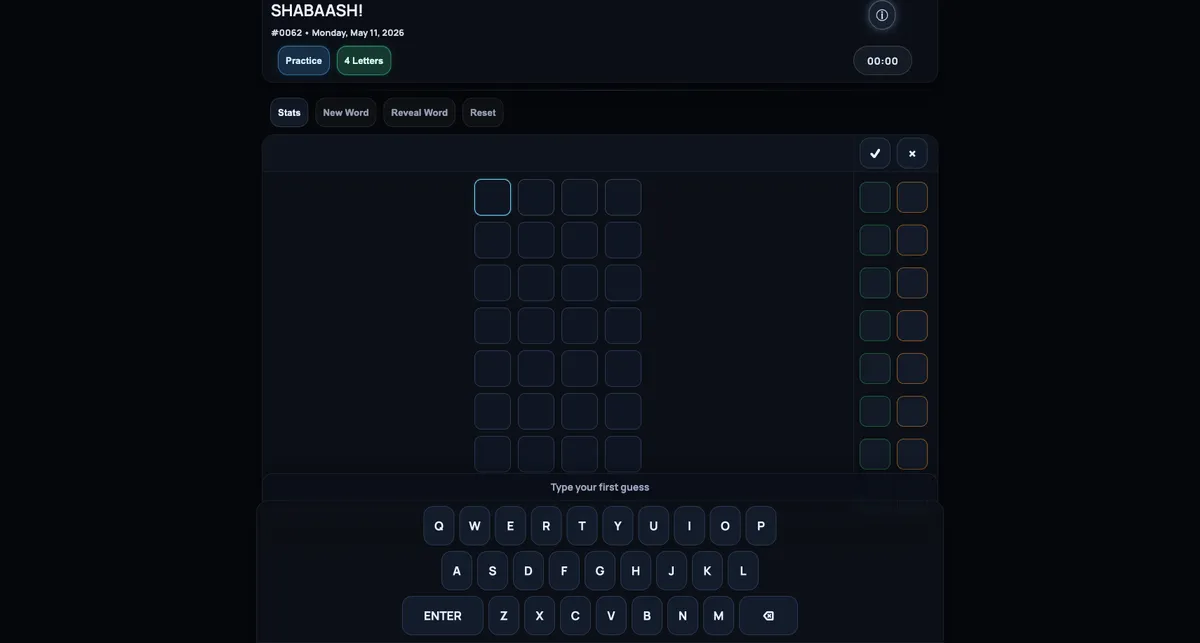The image size is (1200, 643).
Task: Tap the backspace key icon
Action: click(x=768, y=616)
